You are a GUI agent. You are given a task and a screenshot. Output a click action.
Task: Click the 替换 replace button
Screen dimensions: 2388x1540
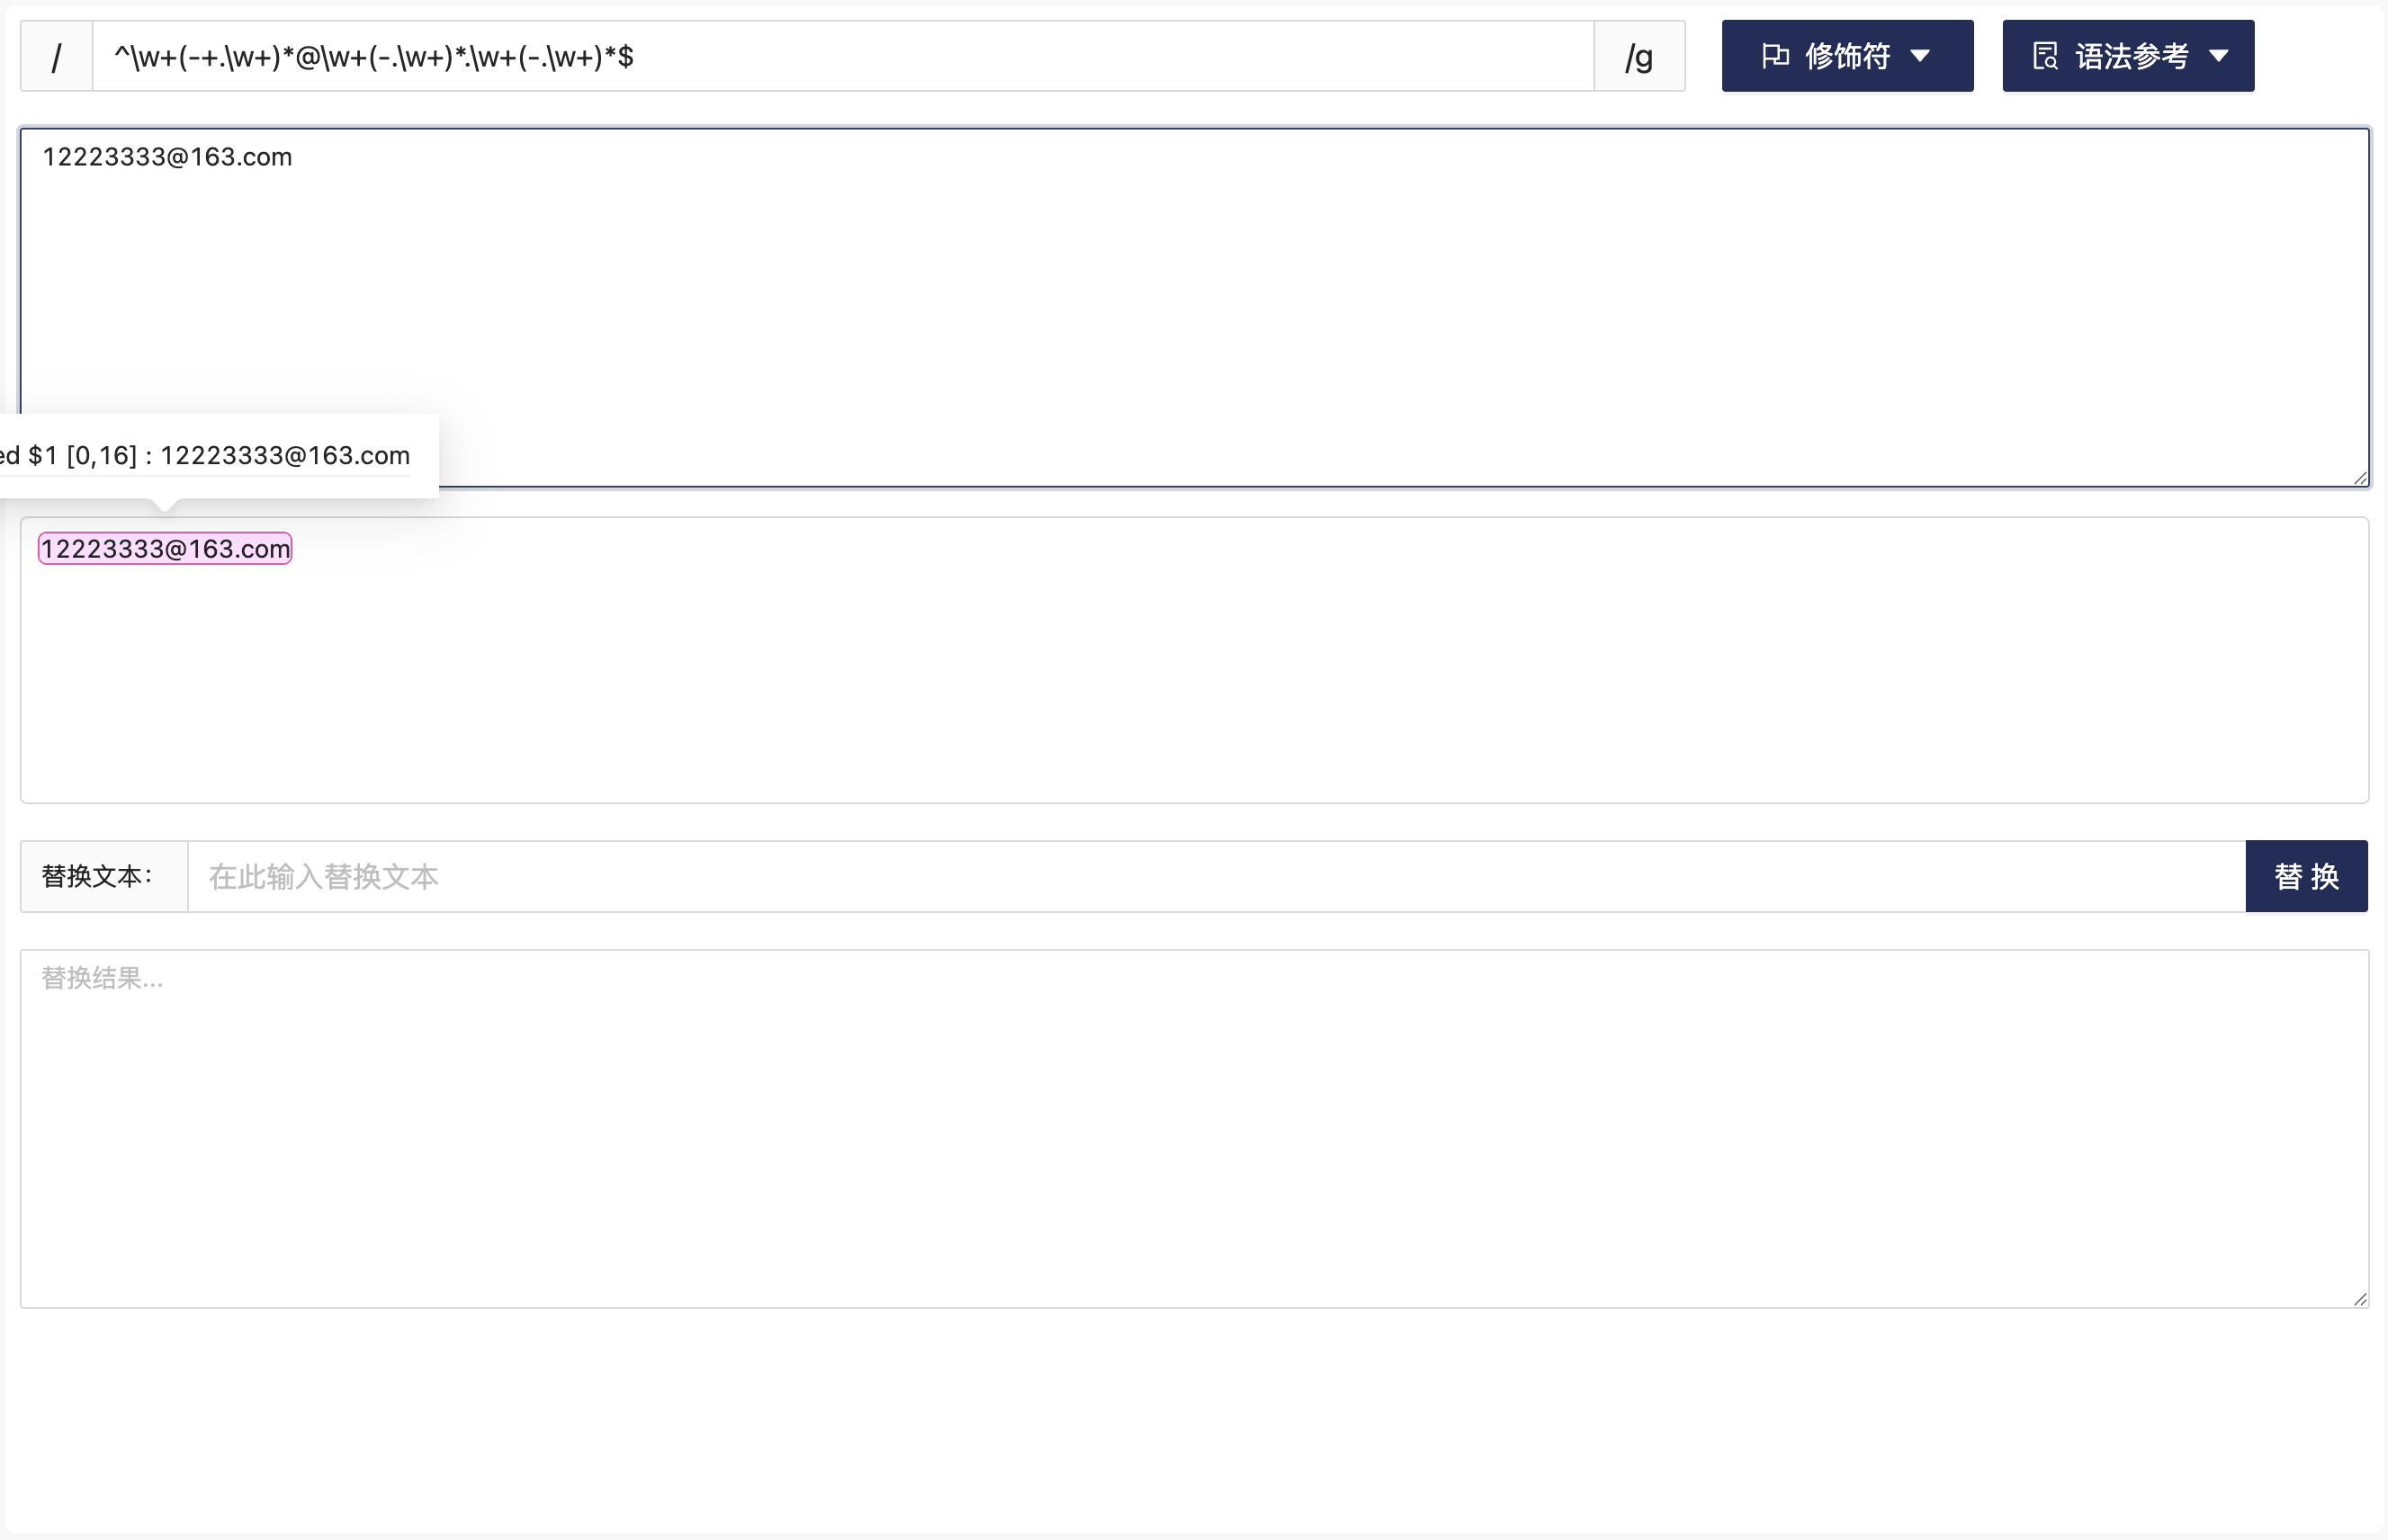(2306, 876)
